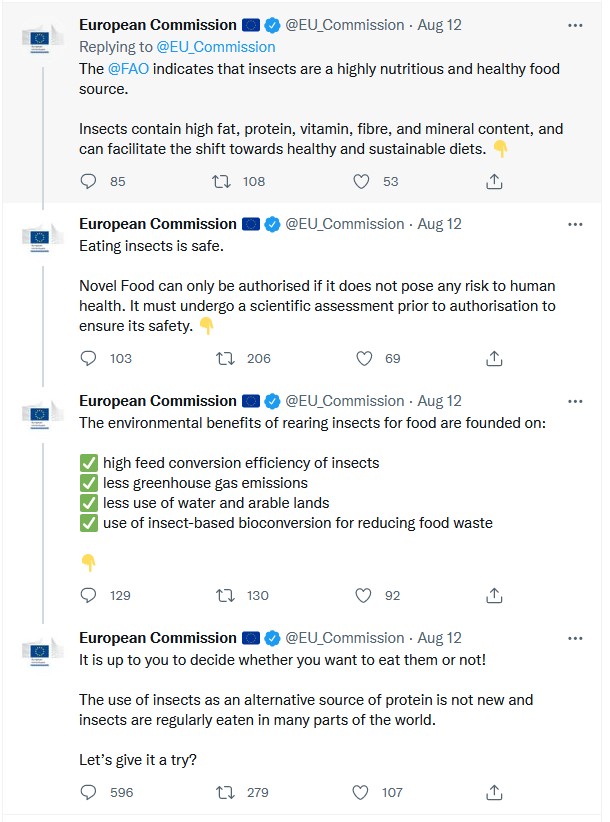Share the environmental benefits tweet

[x=494, y=596]
